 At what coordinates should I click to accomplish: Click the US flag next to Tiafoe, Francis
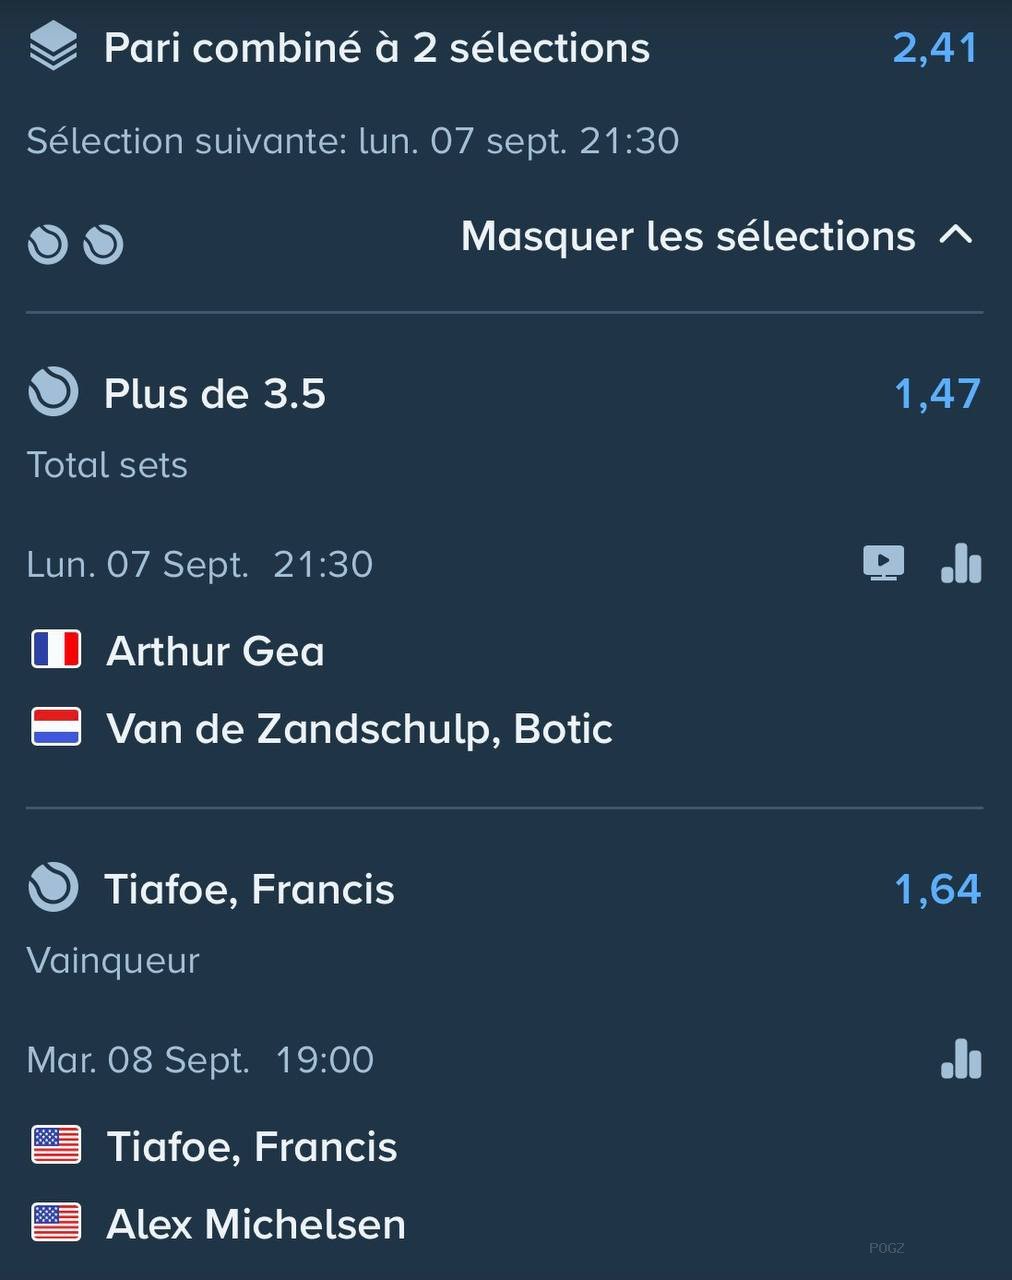56,1145
